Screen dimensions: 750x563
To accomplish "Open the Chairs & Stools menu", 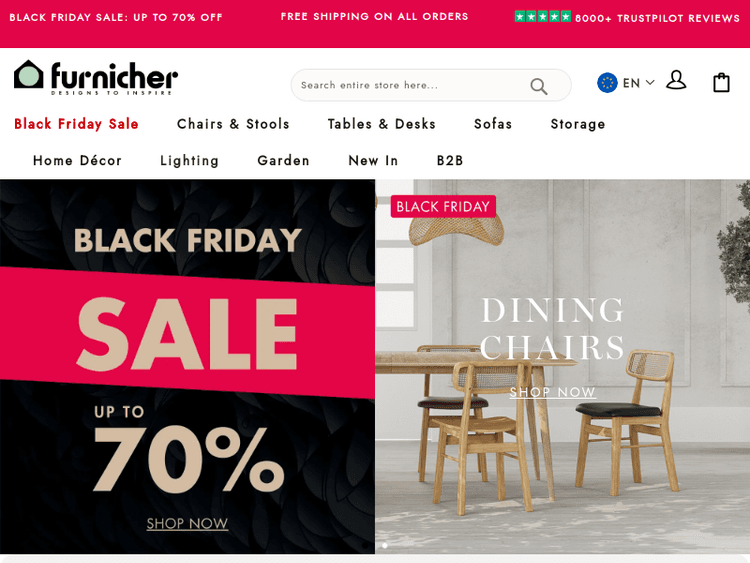I will [233, 124].
